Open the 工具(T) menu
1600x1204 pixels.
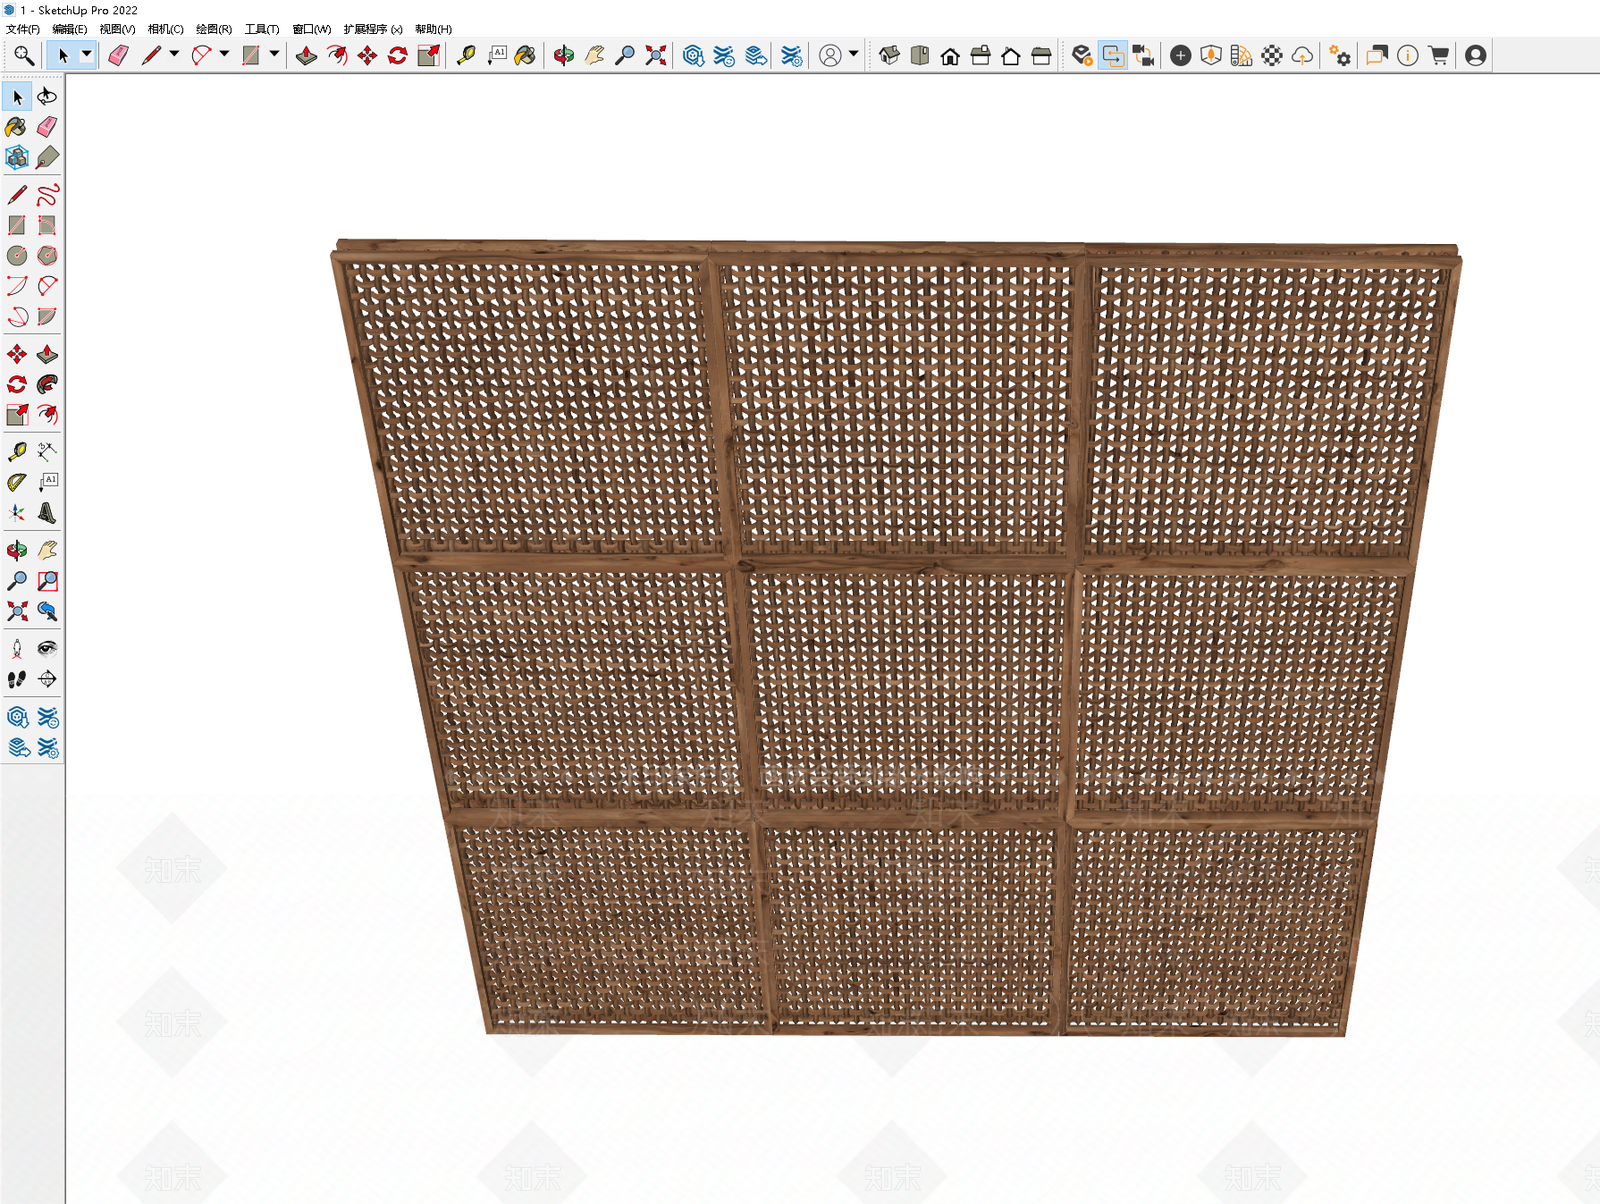coord(262,29)
